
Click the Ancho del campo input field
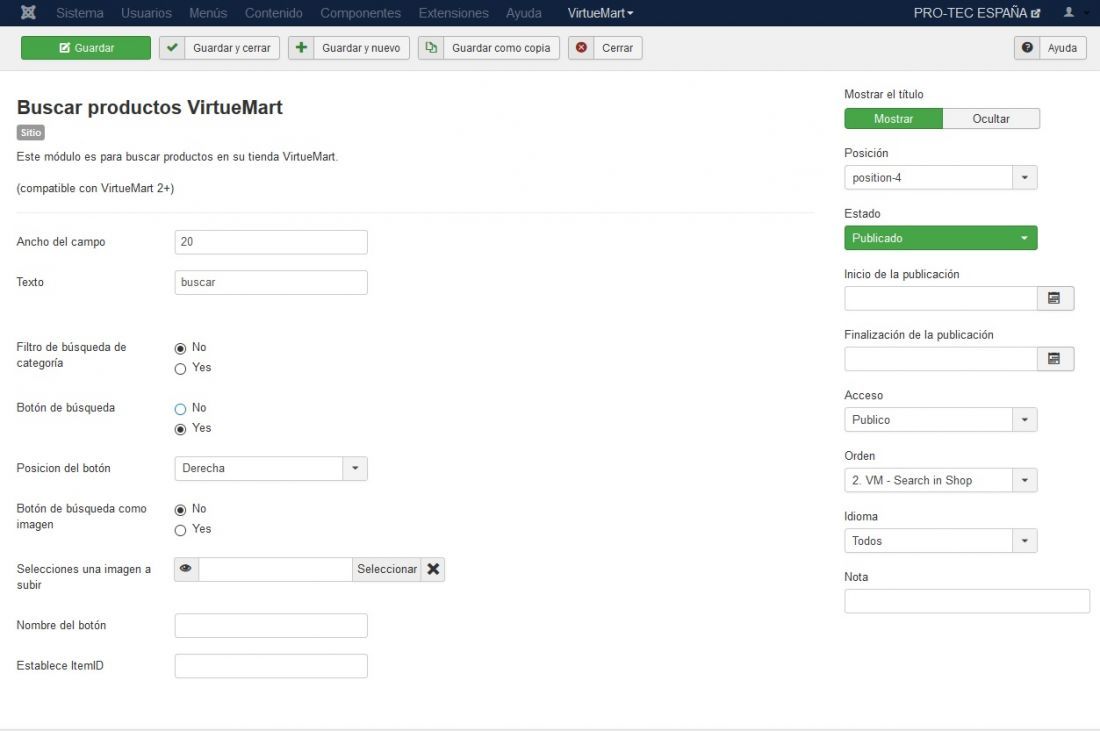[x=271, y=242]
